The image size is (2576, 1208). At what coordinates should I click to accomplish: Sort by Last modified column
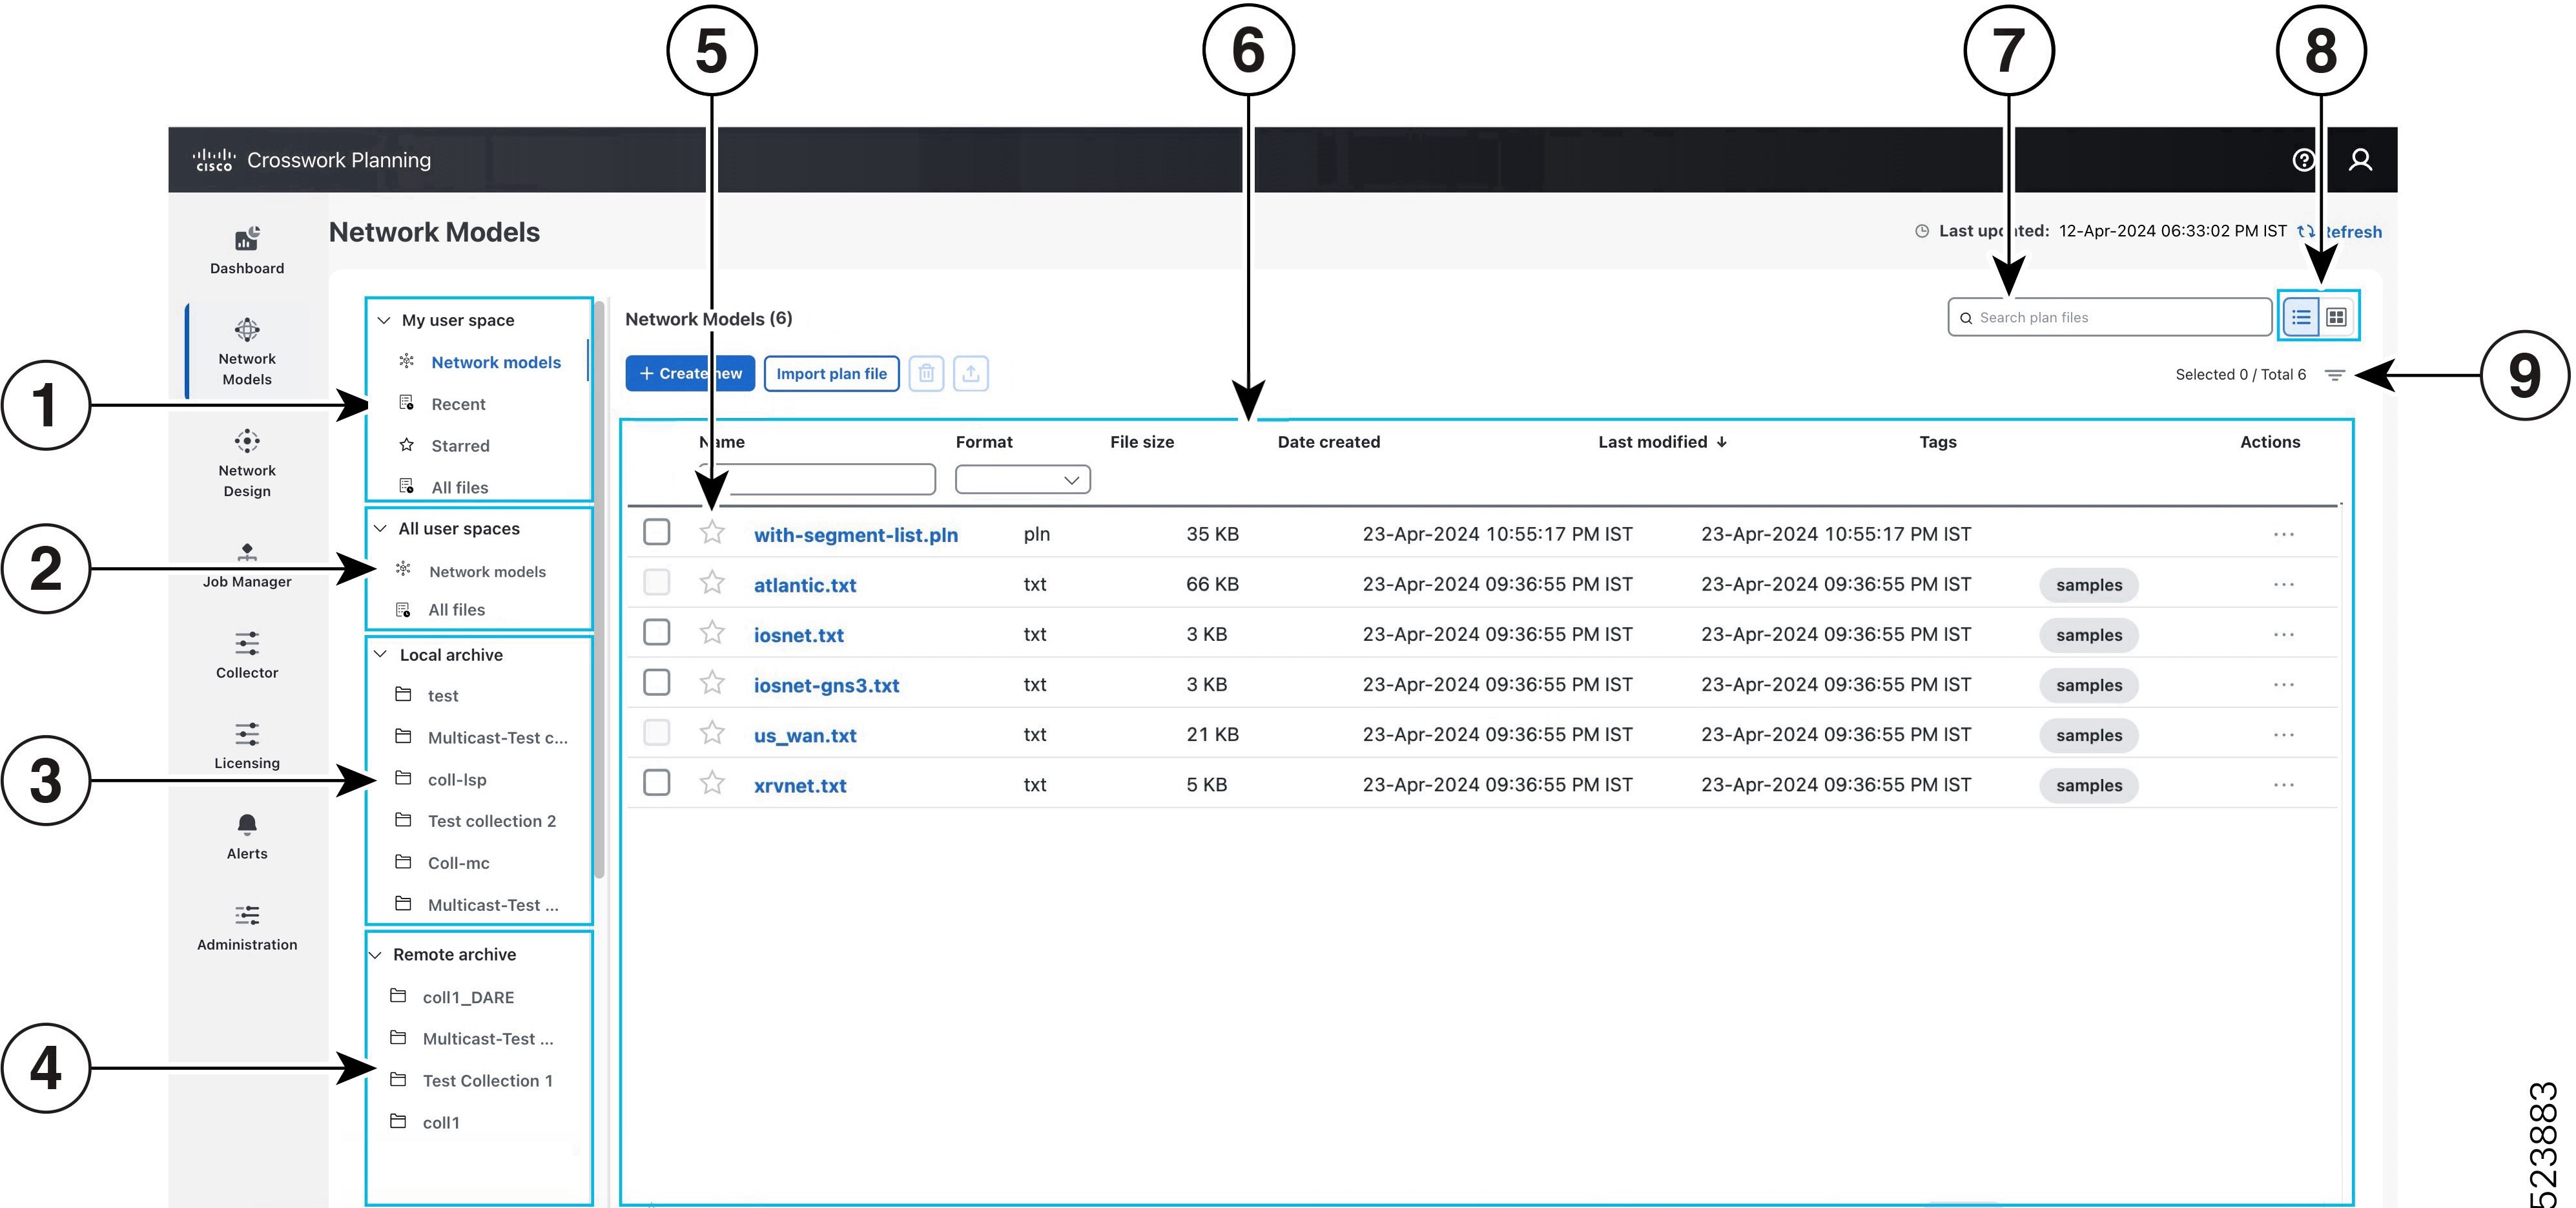pos(1662,442)
